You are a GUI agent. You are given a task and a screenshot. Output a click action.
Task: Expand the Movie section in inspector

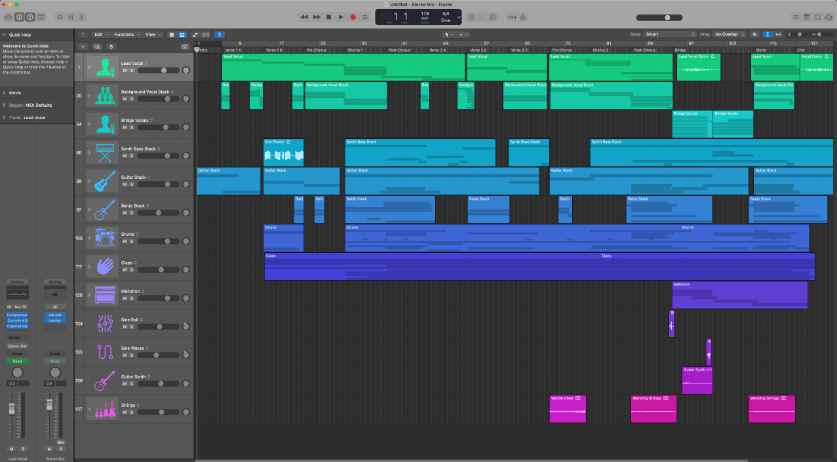[4, 93]
